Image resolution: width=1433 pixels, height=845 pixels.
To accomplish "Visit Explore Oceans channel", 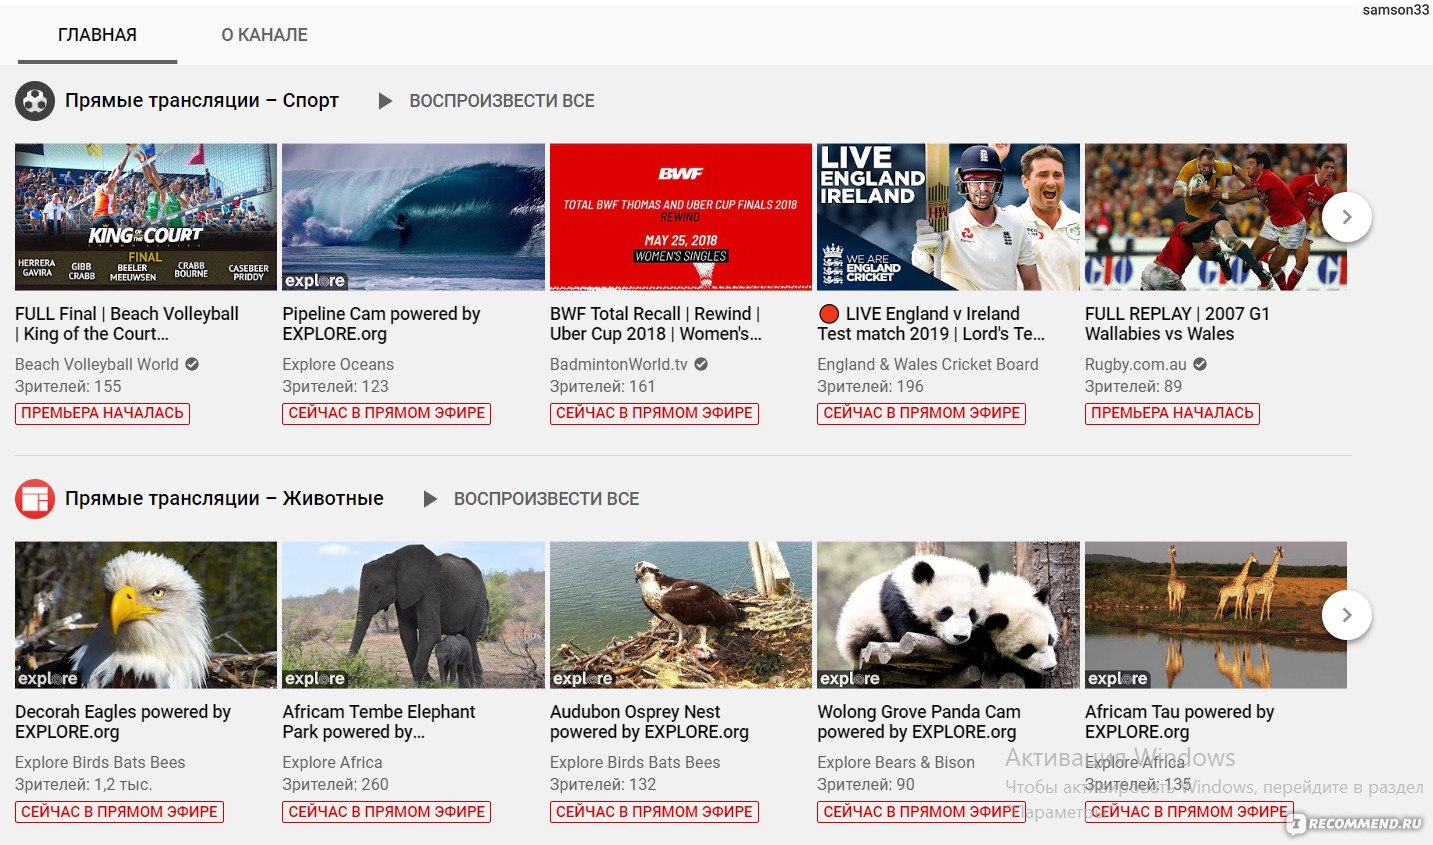I will [x=338, y=365].
